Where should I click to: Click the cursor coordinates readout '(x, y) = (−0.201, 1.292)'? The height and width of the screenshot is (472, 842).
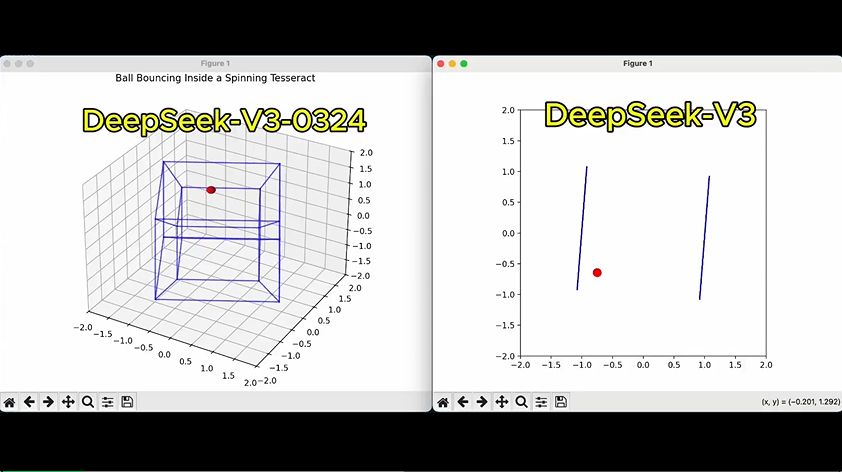(801, 402)
